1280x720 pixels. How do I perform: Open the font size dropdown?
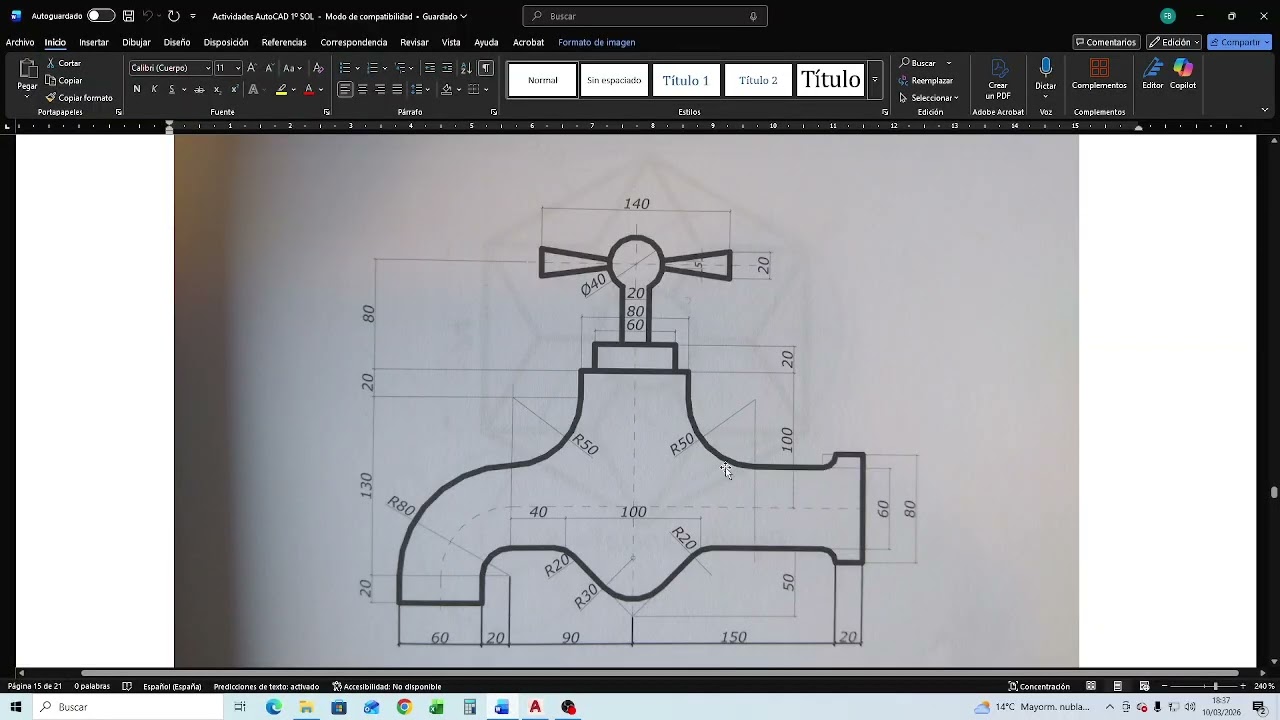238,68
